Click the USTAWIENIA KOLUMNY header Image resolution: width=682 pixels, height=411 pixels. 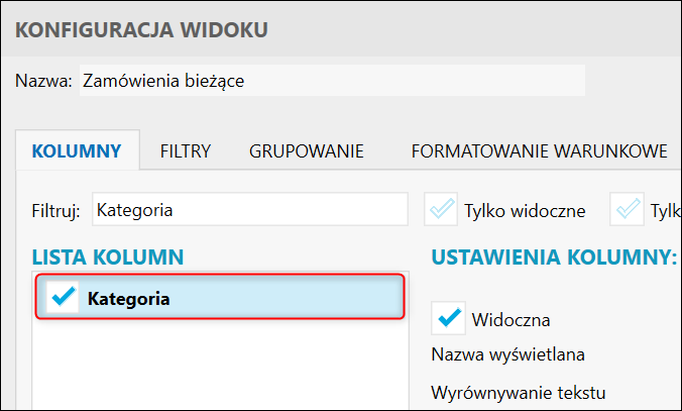click(554, 257)
